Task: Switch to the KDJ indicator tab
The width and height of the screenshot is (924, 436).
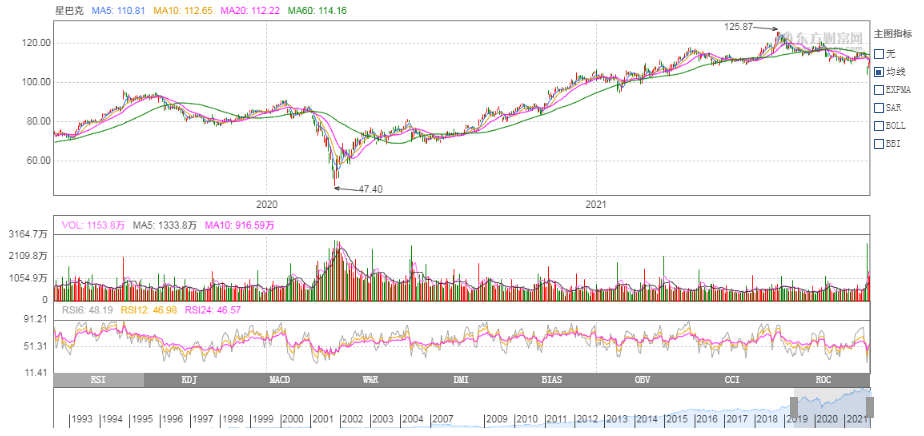Action: click(189, 380)
